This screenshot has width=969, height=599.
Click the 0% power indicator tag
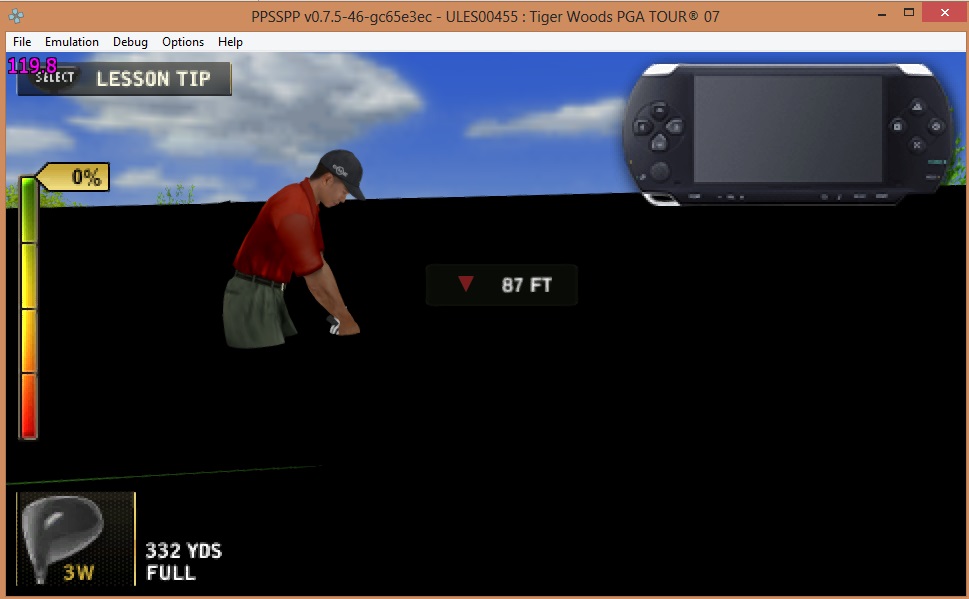(74, 178)
